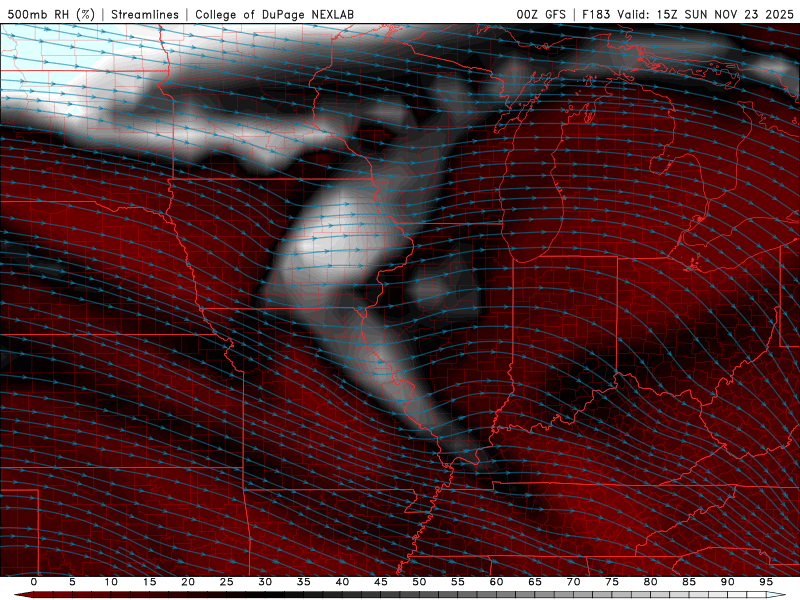
Task: Choose the "75" label on the RH scale
Action: coord(612,582)
